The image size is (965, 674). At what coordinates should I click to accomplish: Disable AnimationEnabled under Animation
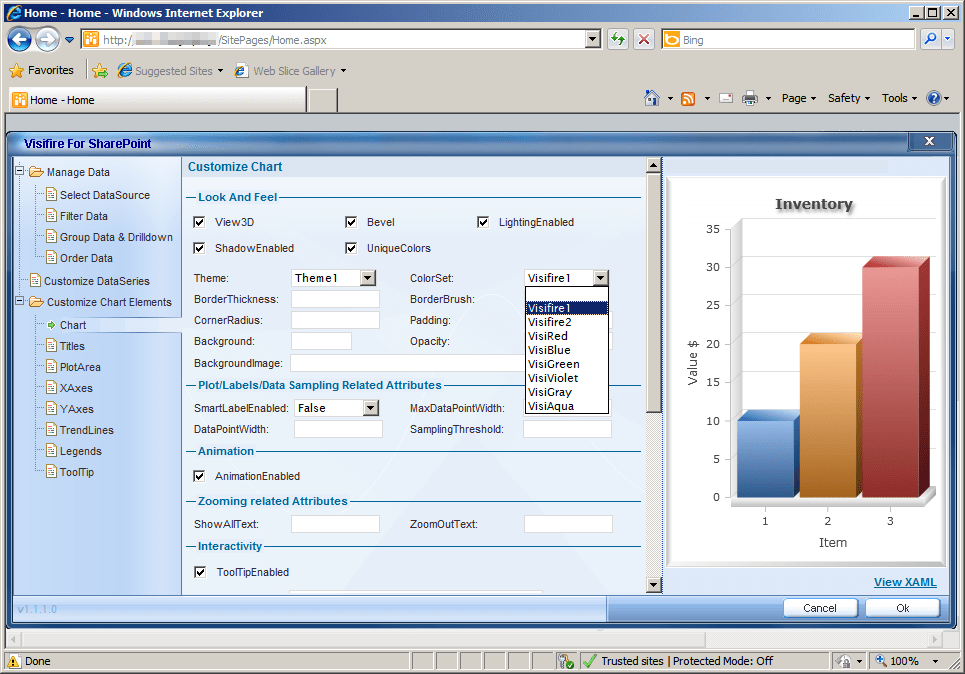pos(197,476)
